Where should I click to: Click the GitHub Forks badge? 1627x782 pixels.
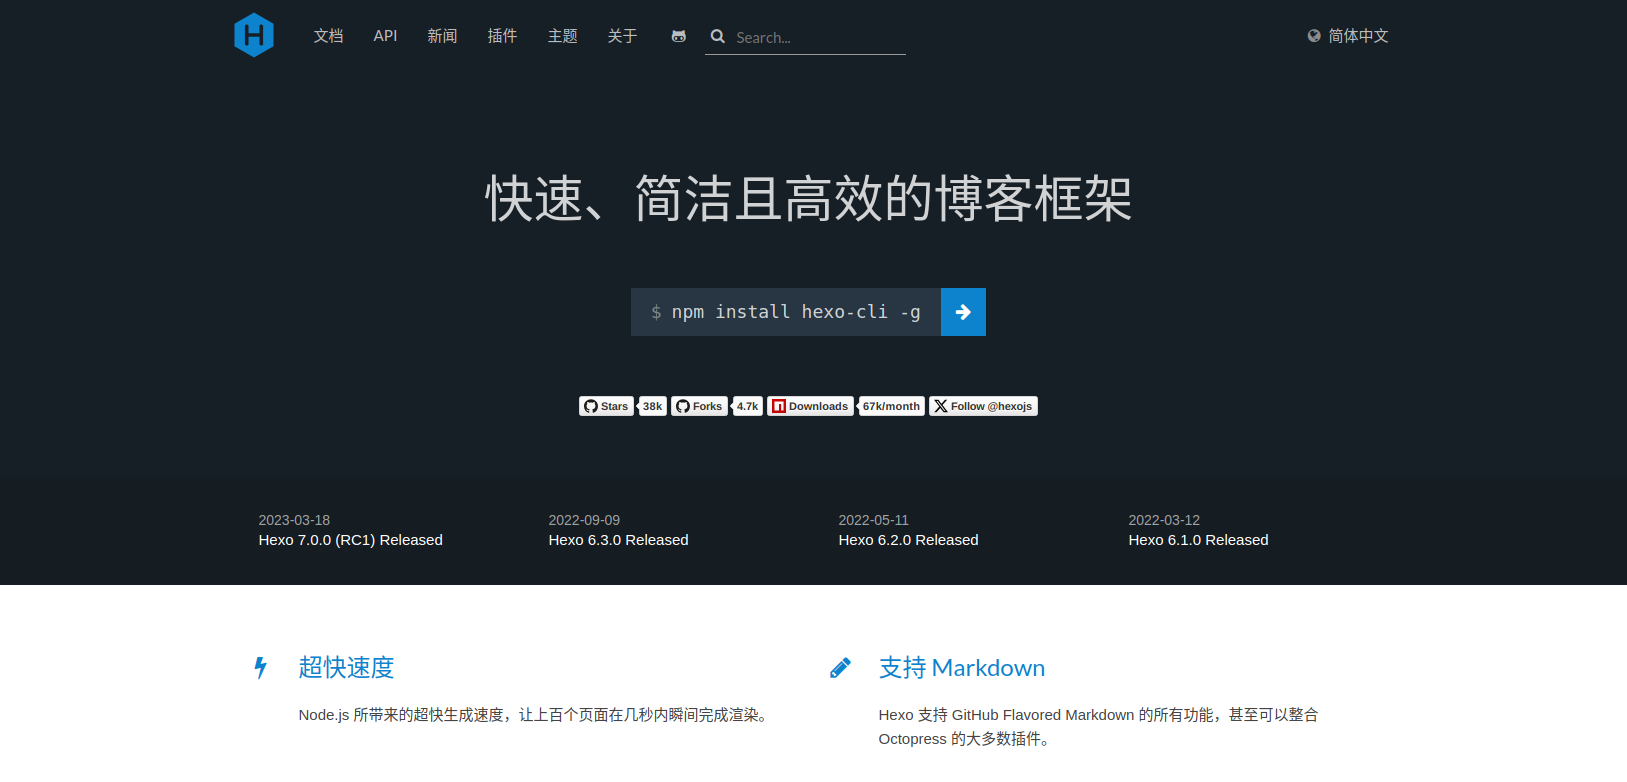(699, 406)
